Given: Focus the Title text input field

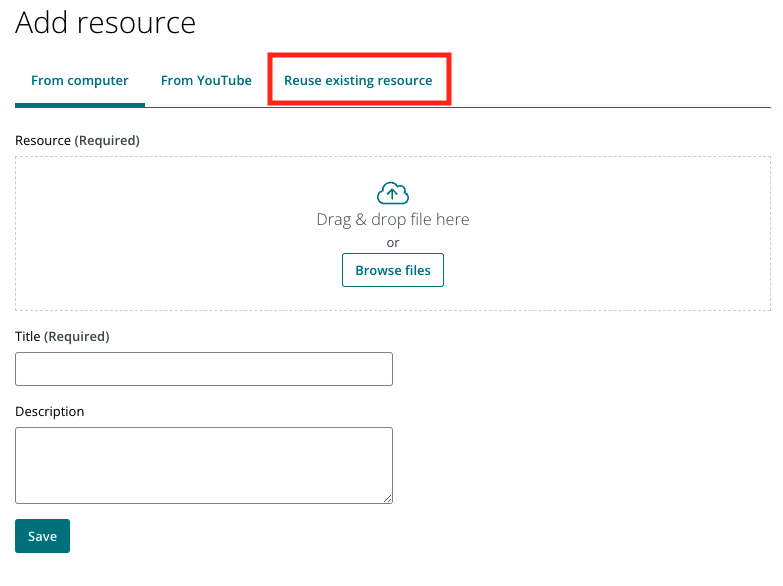Looking at the screenshot, I should point(204,369).
